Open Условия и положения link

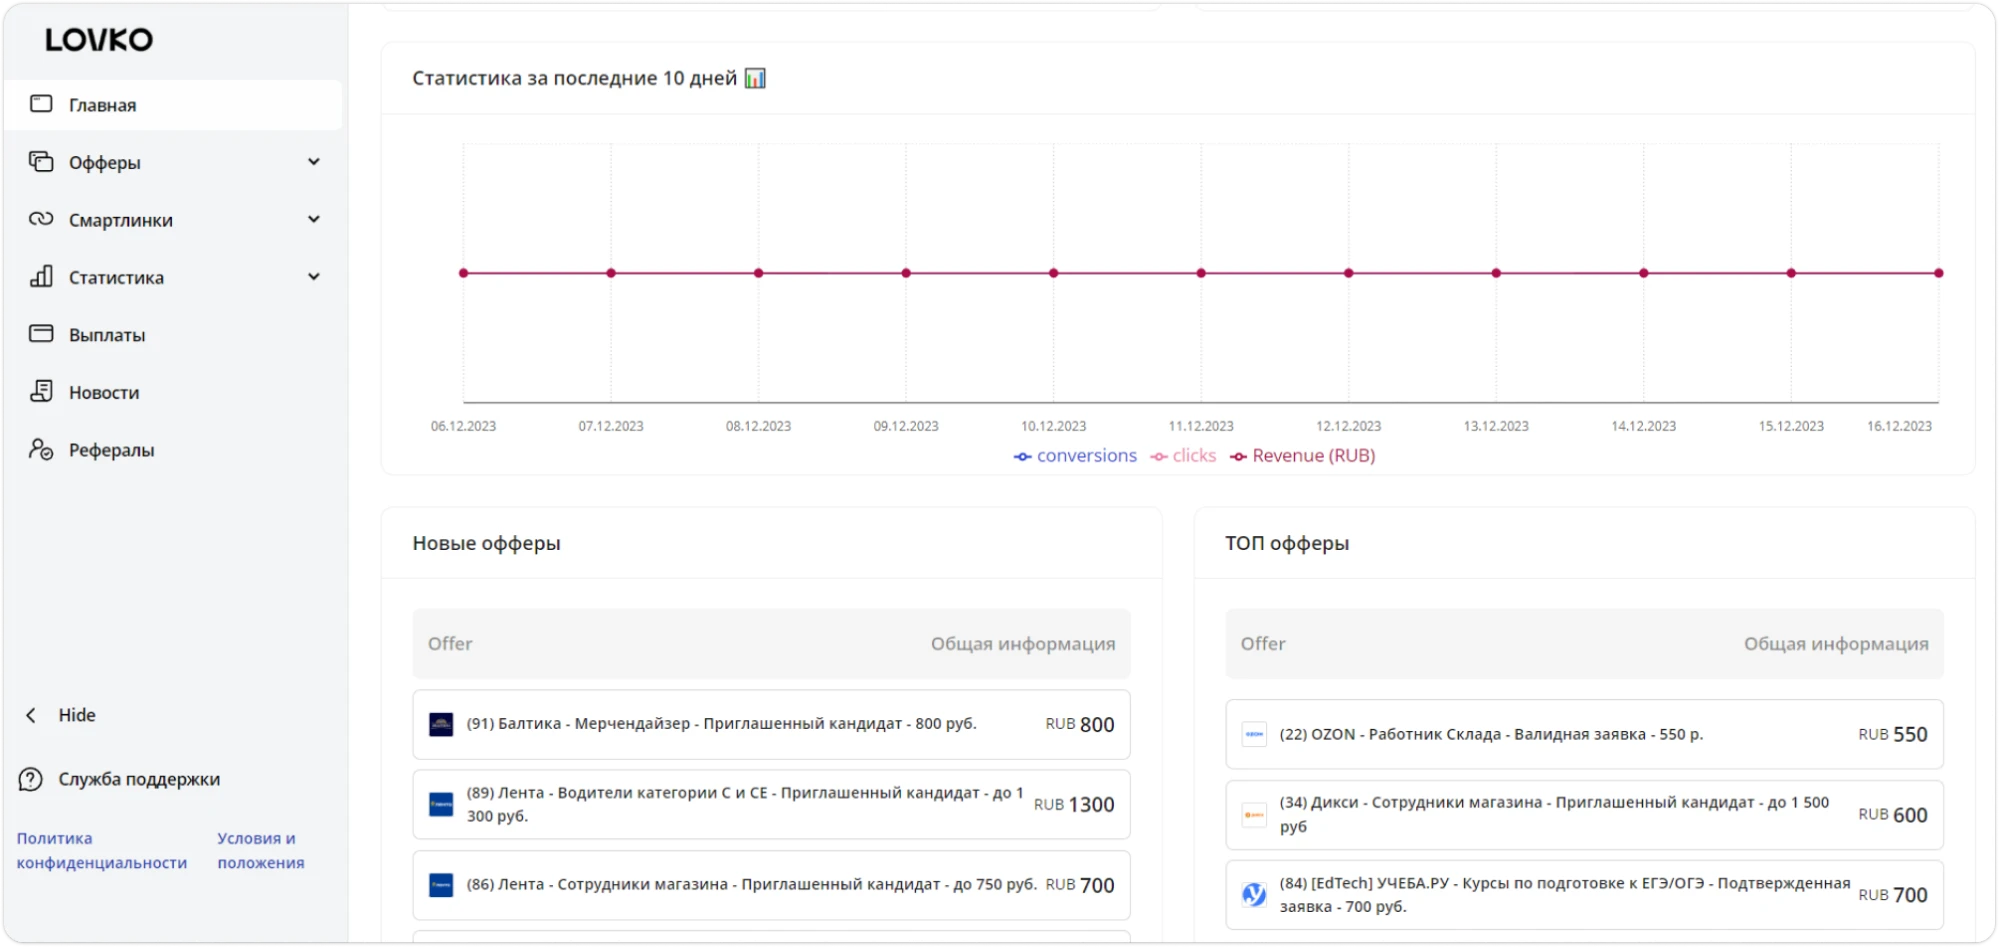pos(261,851)
